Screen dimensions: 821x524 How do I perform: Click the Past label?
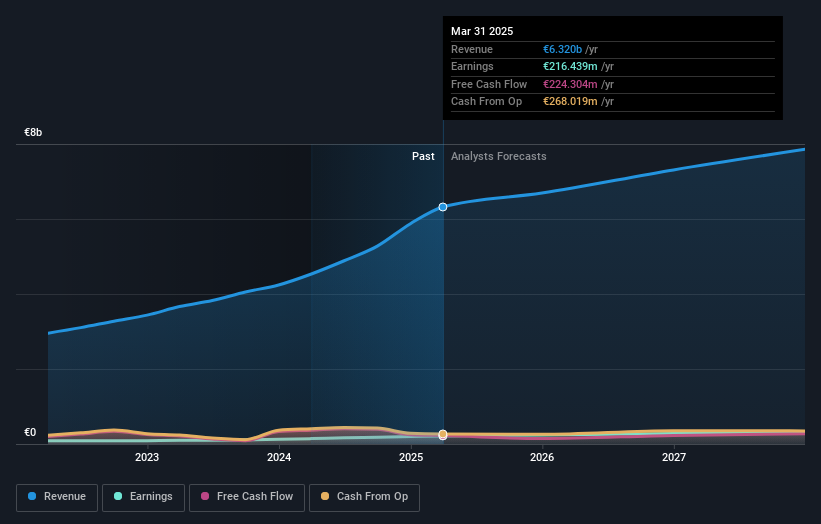pos(423,157)
